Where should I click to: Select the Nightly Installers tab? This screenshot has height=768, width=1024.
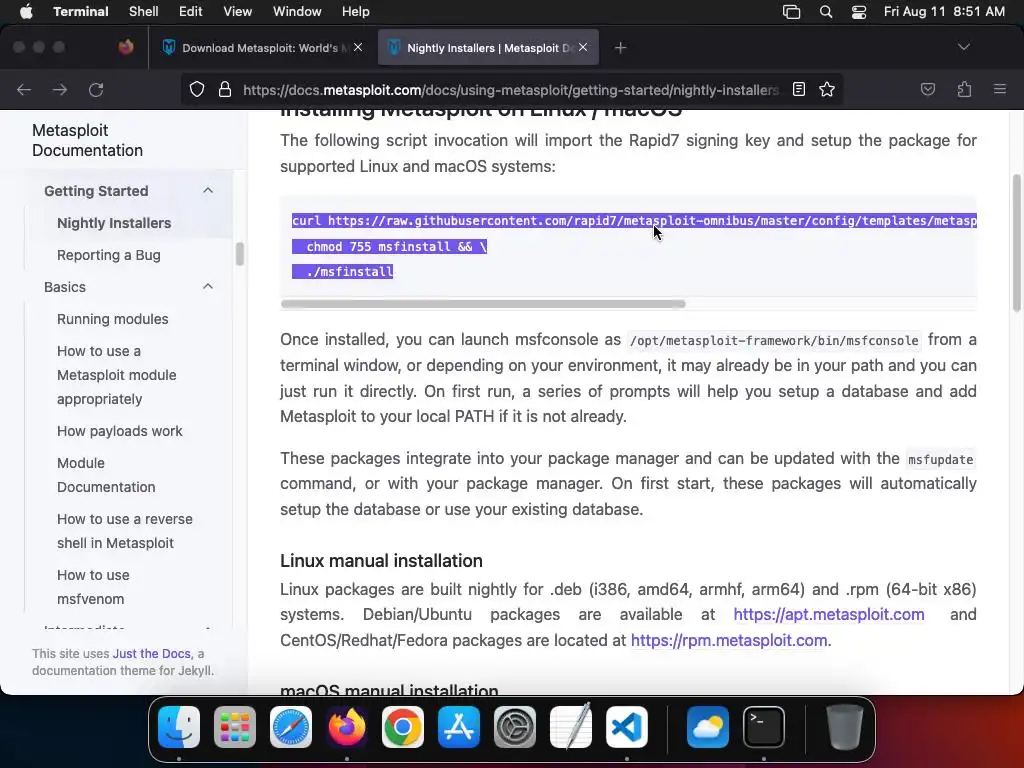[488, 48]
